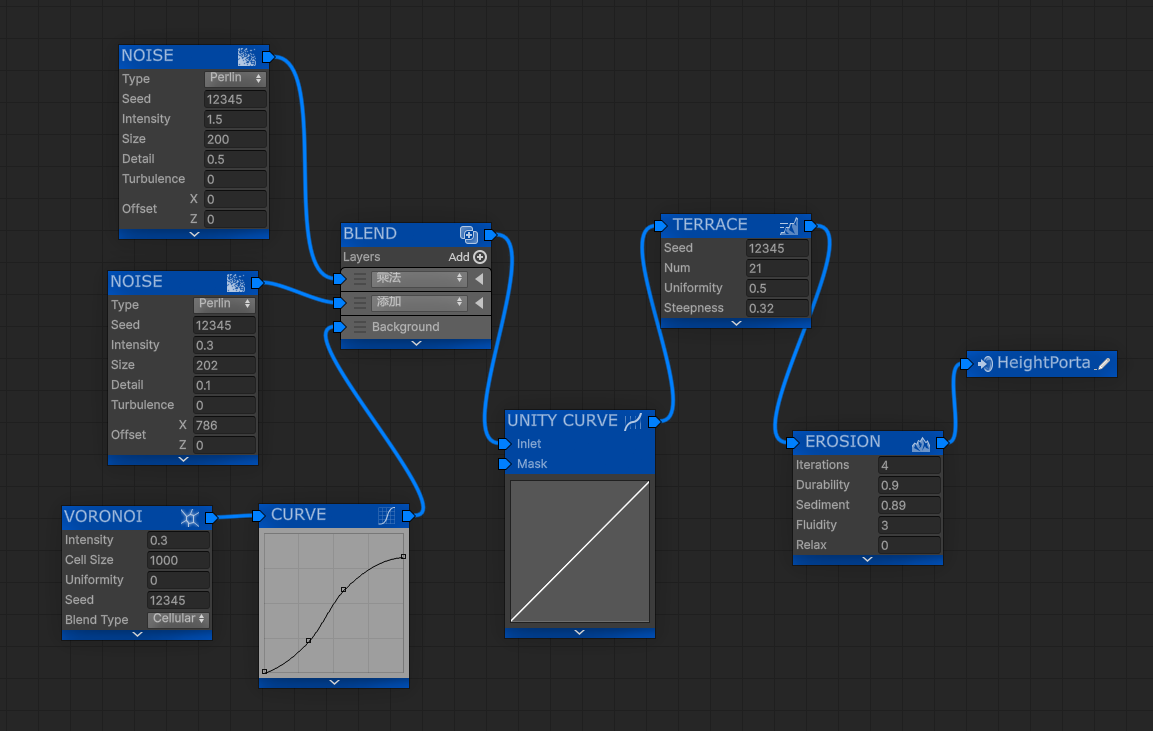Open Type dropdown on Noise with Intensity 0.3
The width and height of the screenshot is (1153, 731).
tap(224, 304)
